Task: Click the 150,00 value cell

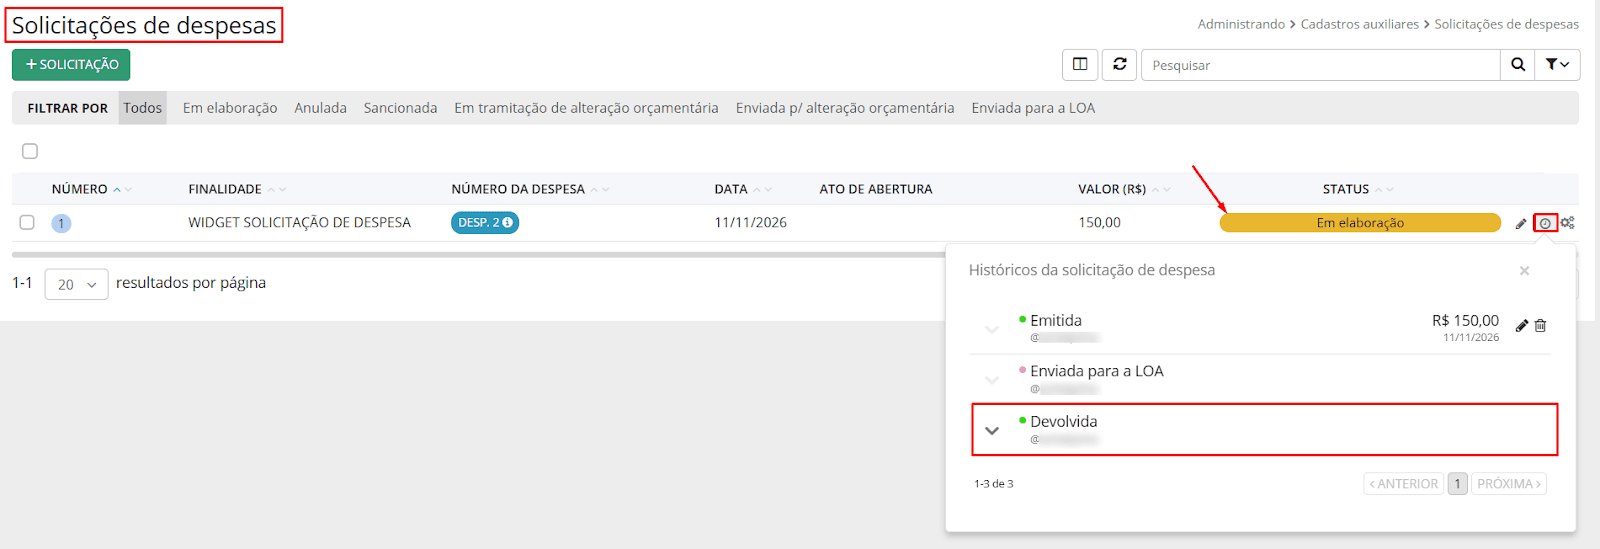Action: (x=1099, y=223)
